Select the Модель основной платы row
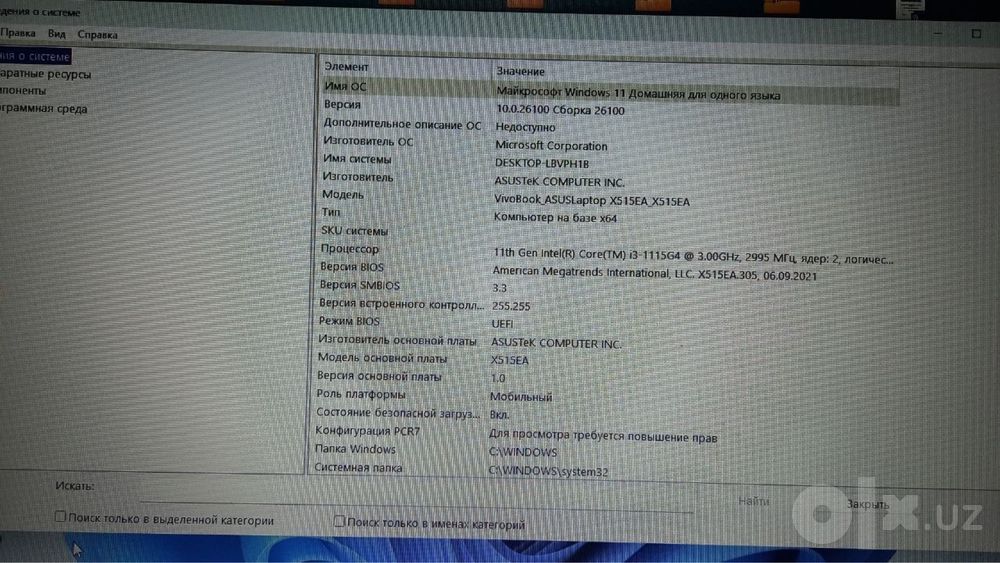This screenshot has height=563, width=1000. point(383,358)
